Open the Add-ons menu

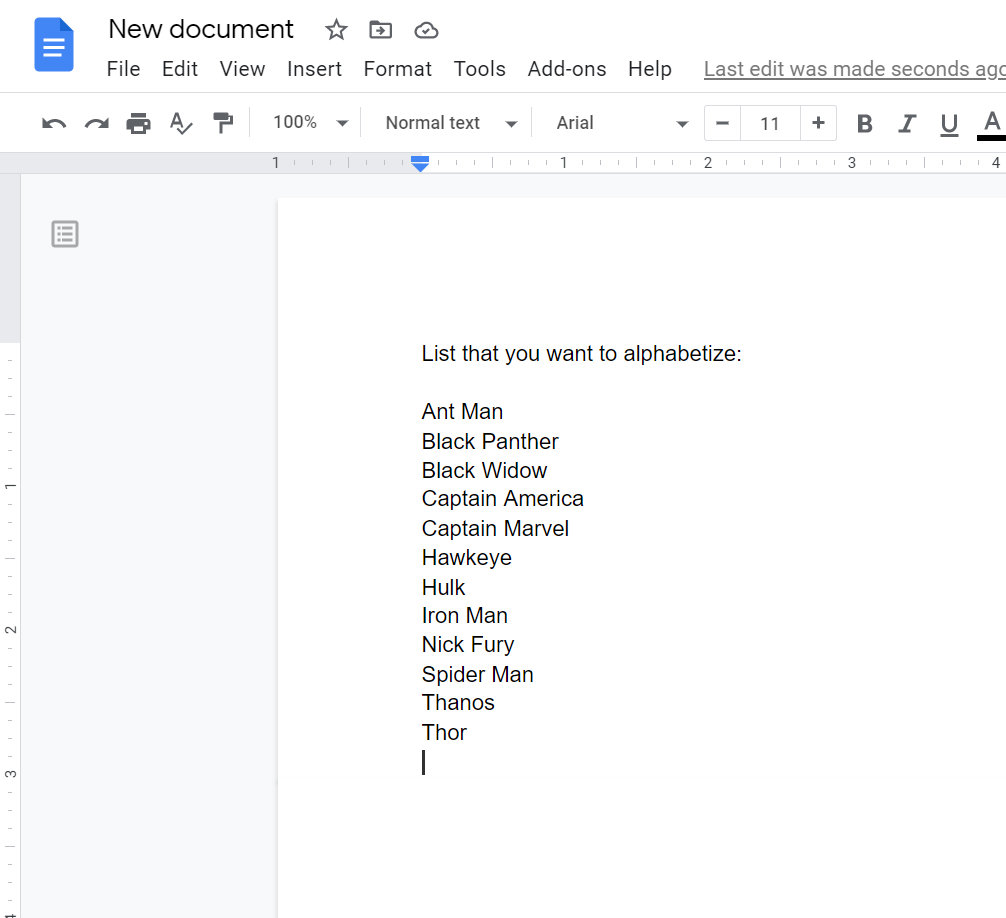pyautogui.click(x=567, y=69)
